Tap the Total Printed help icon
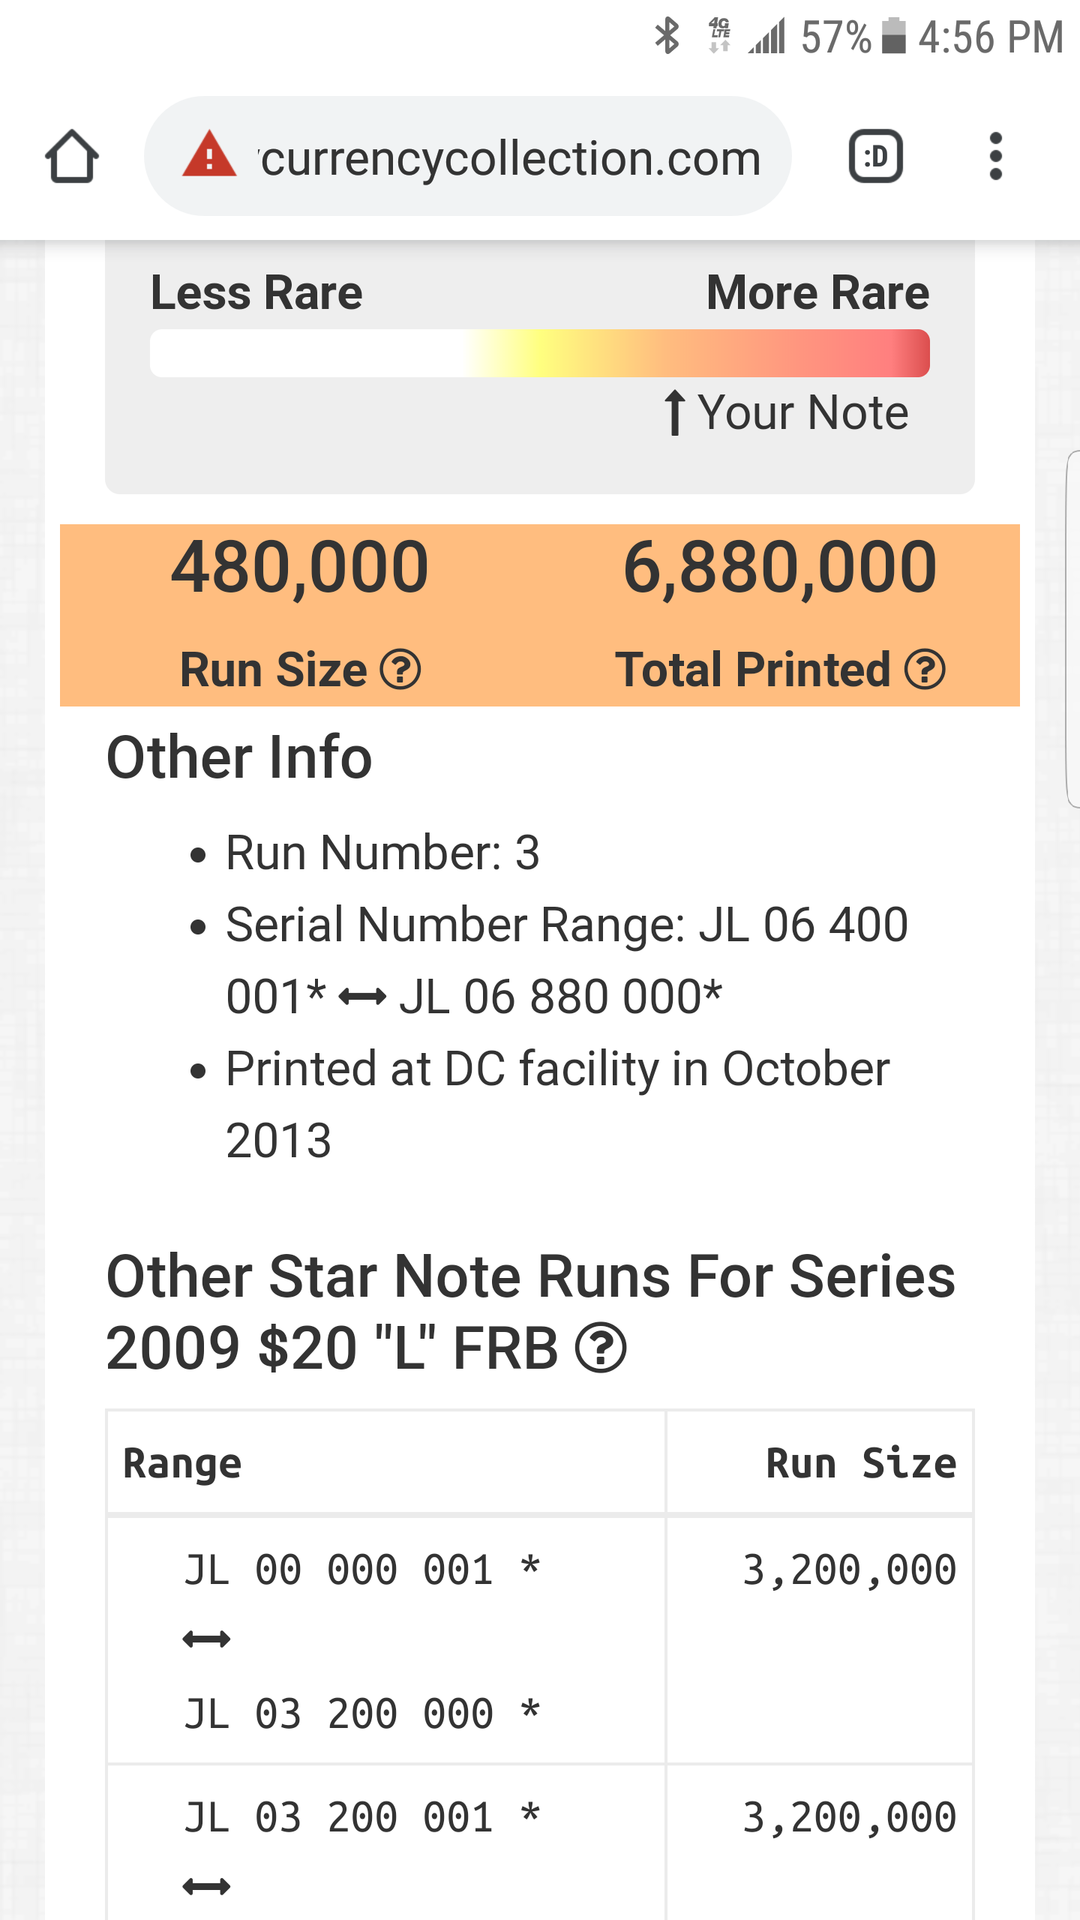Image resolution: width=1080 pixels, height=1920 pixels. pos(925,669)
